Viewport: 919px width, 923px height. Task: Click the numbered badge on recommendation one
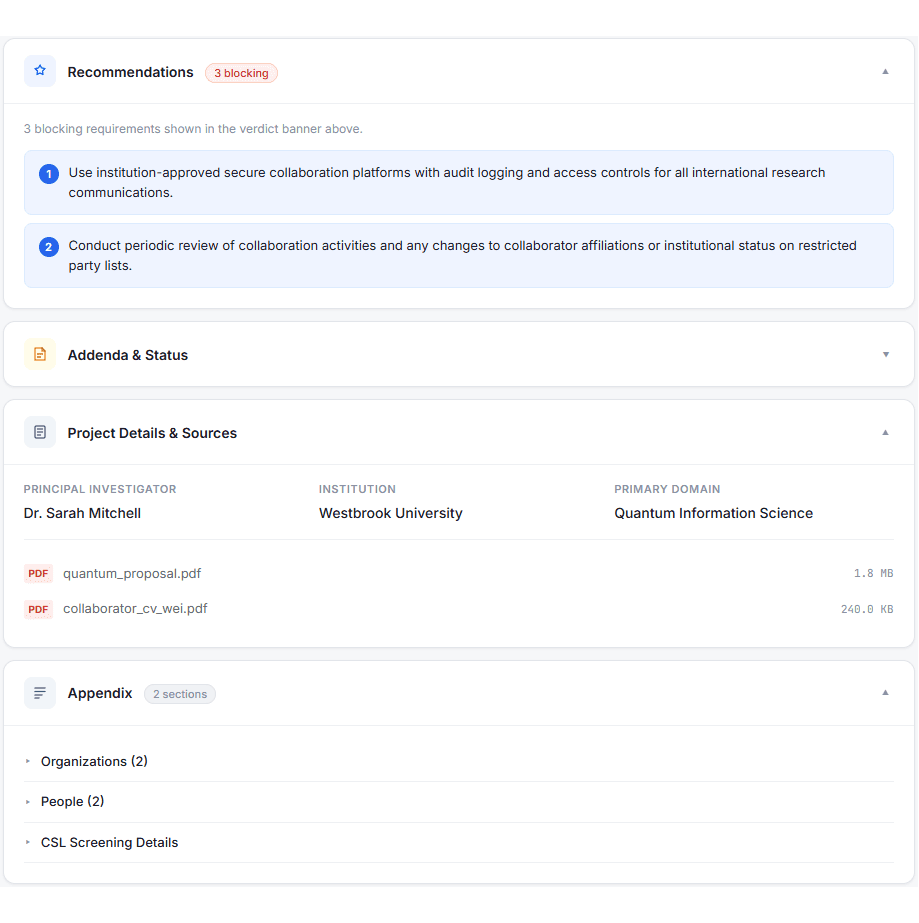point(48,173)
